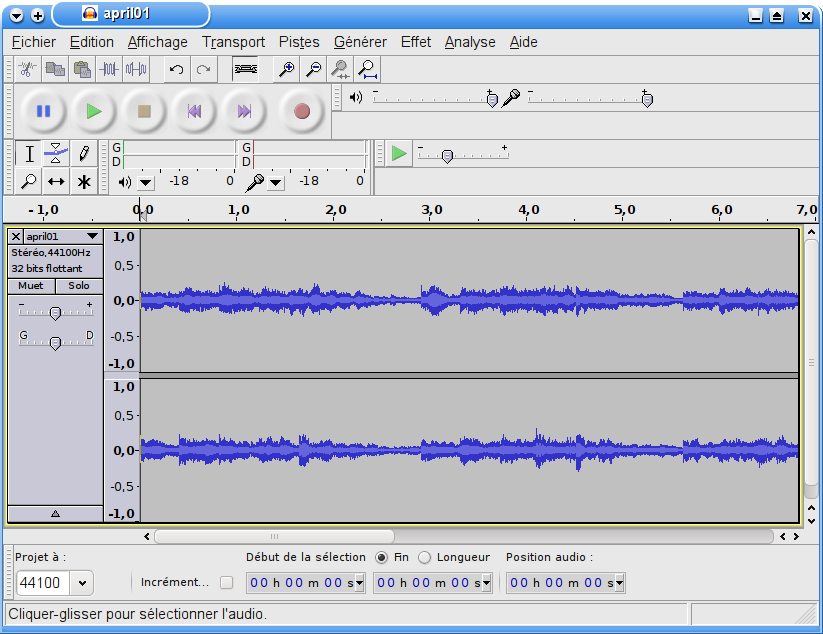Adjust the april01 track pan slider
This screenshot has width=823, height=634.
55,342
